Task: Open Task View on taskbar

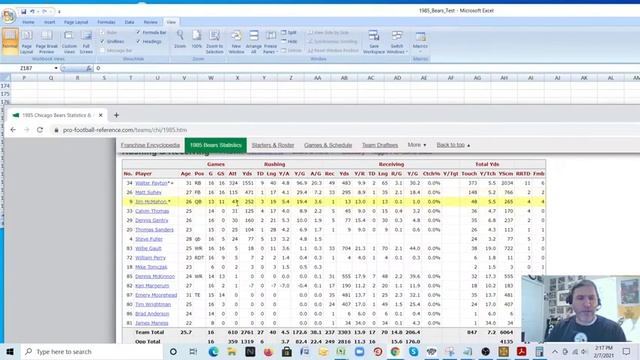Action: [193, 351]
